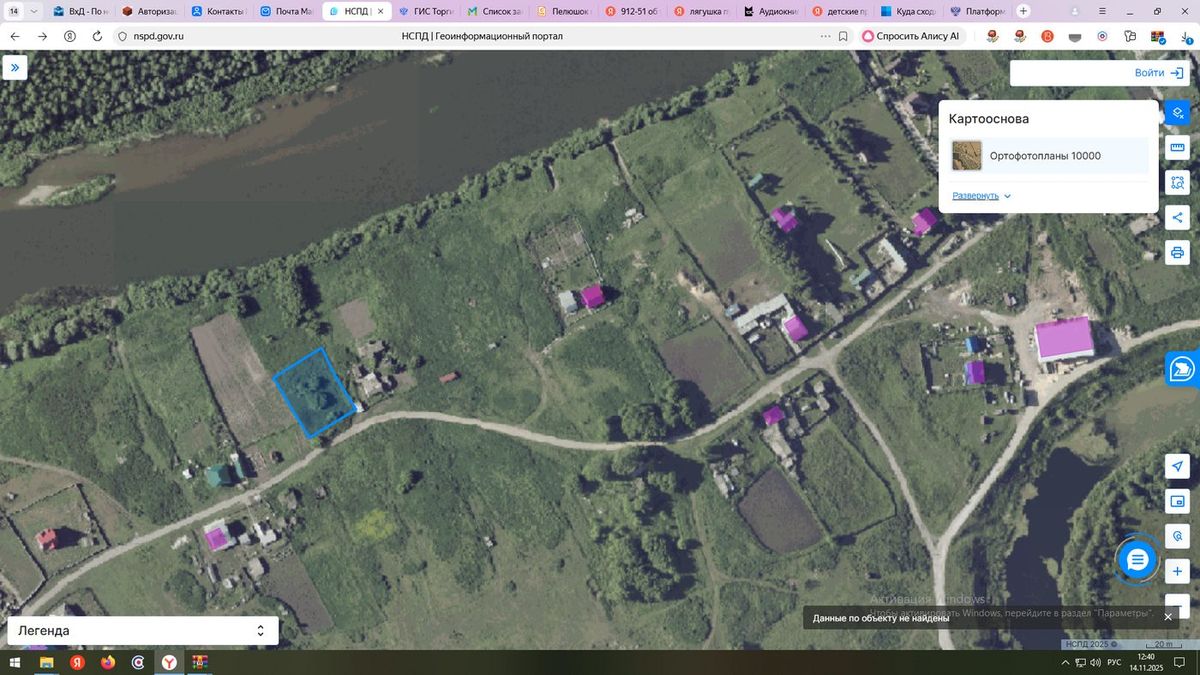
Task: Click the Войти login button
Action: pyautogui.click(x=1159, y=73)
